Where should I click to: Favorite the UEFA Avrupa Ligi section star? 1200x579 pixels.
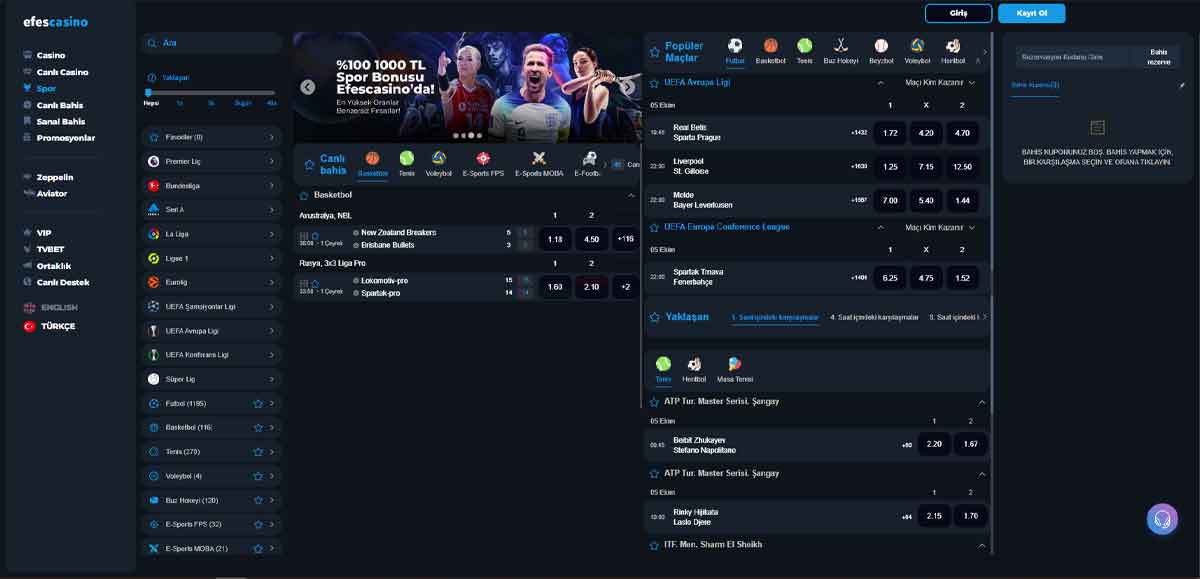[655, 82]
